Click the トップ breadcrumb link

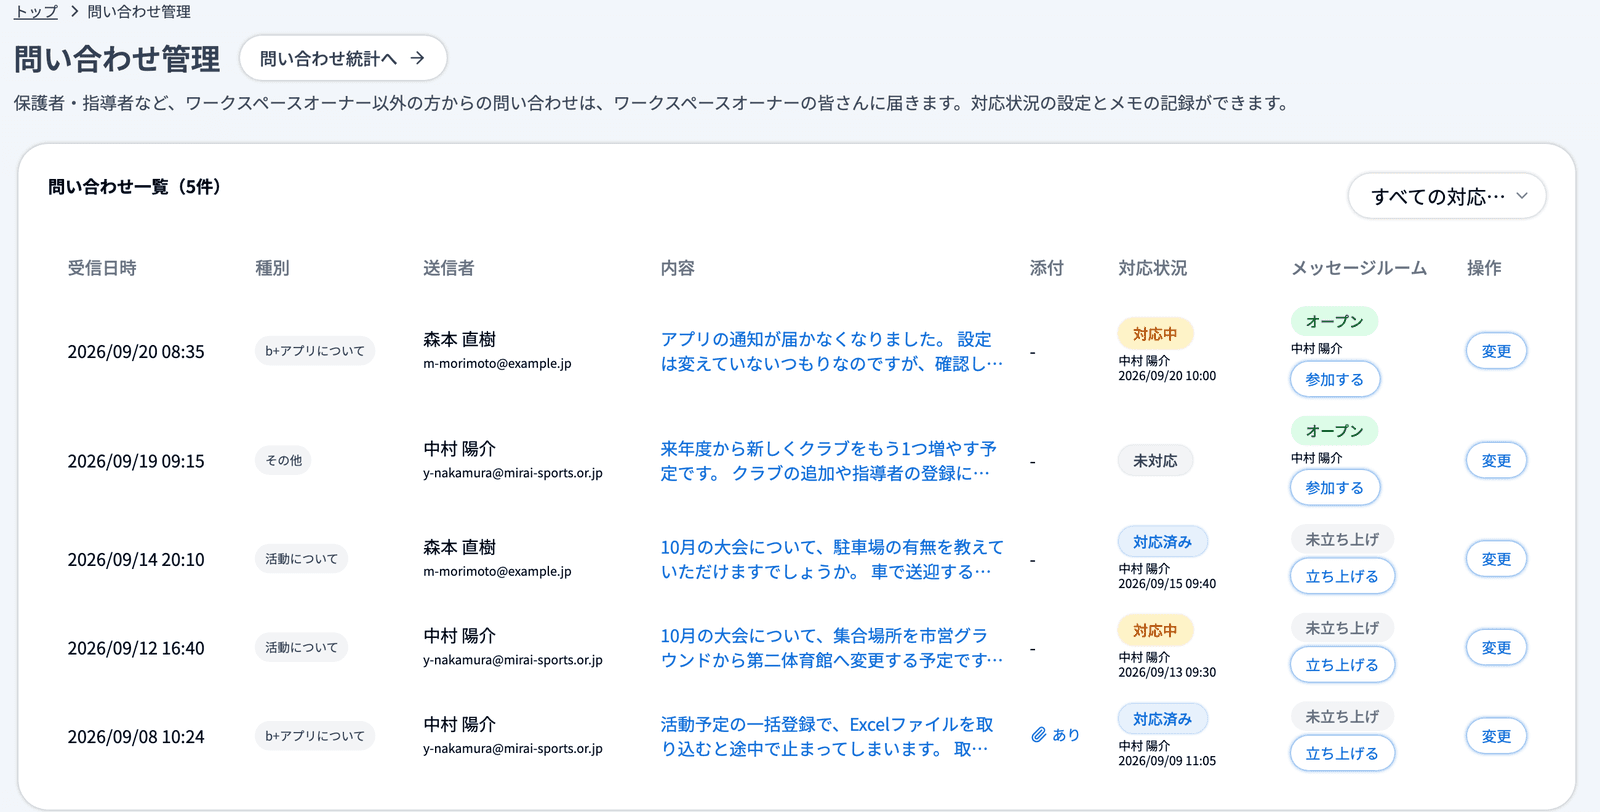tap(36, 12)
